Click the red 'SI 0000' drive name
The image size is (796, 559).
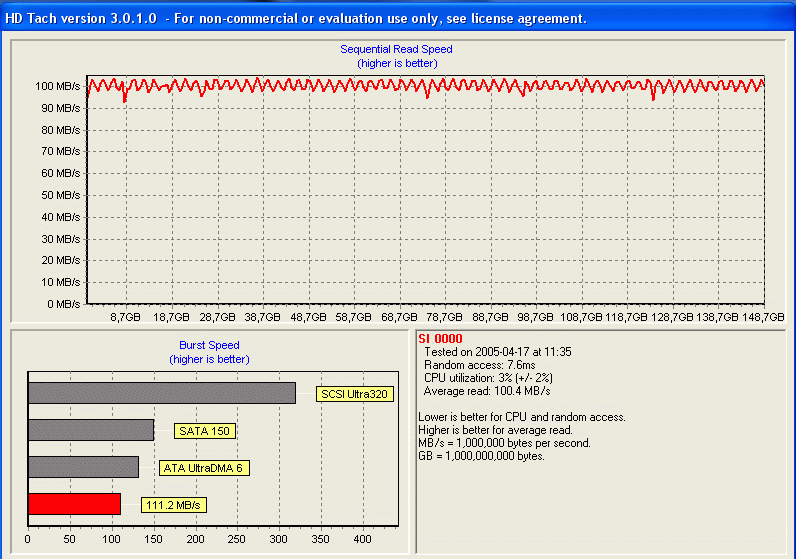point(440,339)
